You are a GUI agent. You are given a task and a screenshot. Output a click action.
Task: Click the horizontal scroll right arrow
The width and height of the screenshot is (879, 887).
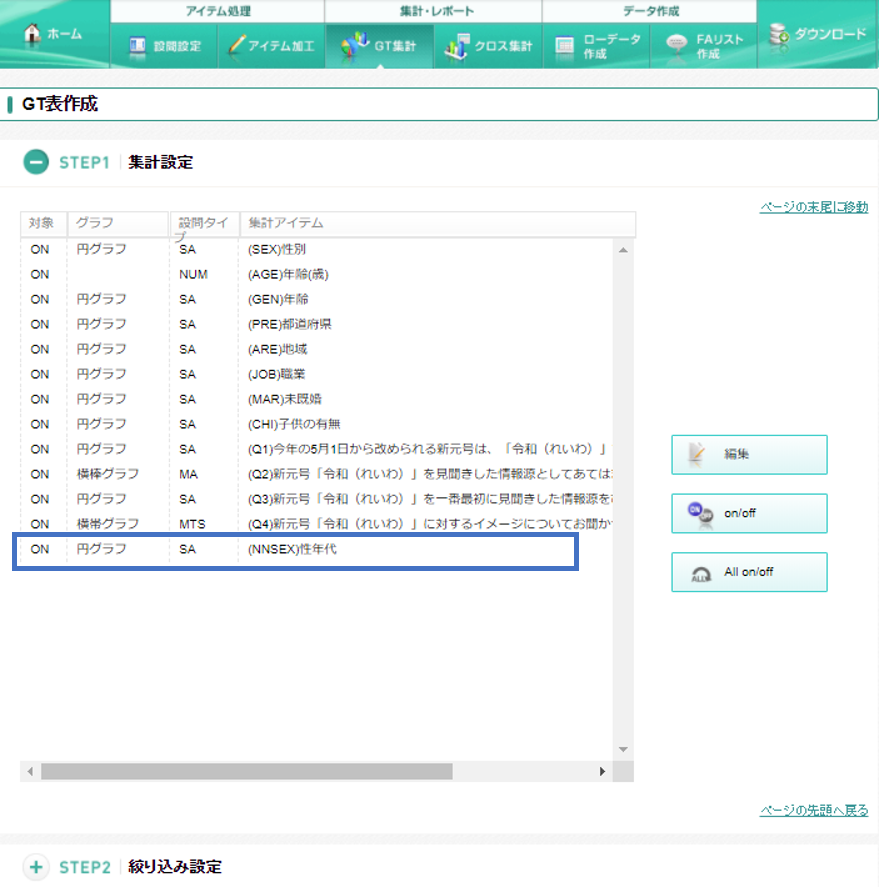click(x=602, y=771)
